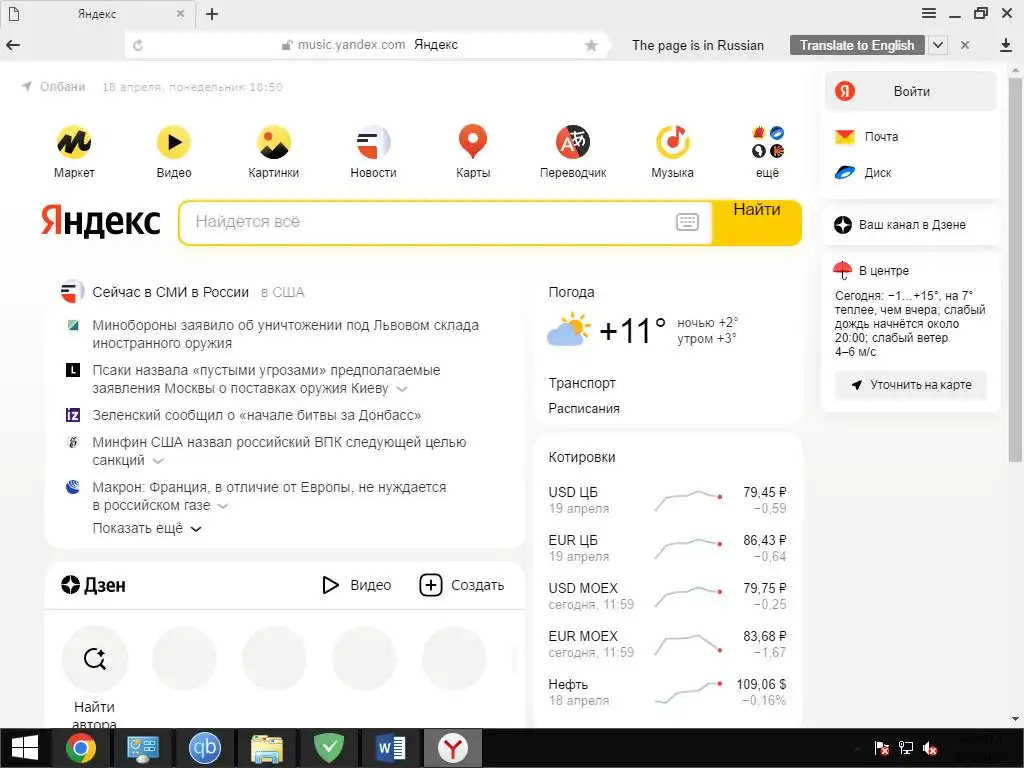
Task: Click the Яндекс logo
Action: [101, 221]
